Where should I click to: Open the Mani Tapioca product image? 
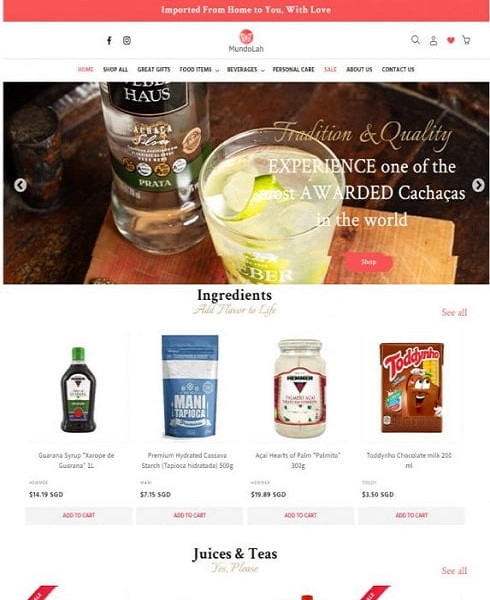coord(190,386)
